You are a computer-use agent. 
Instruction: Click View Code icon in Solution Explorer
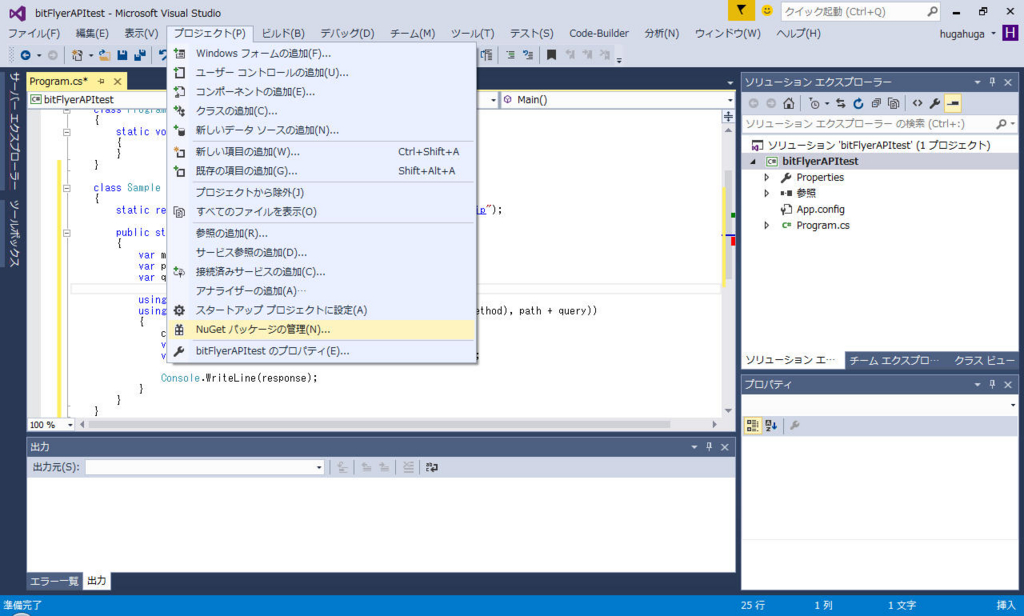pyautogui.click(x=918, y=103)
